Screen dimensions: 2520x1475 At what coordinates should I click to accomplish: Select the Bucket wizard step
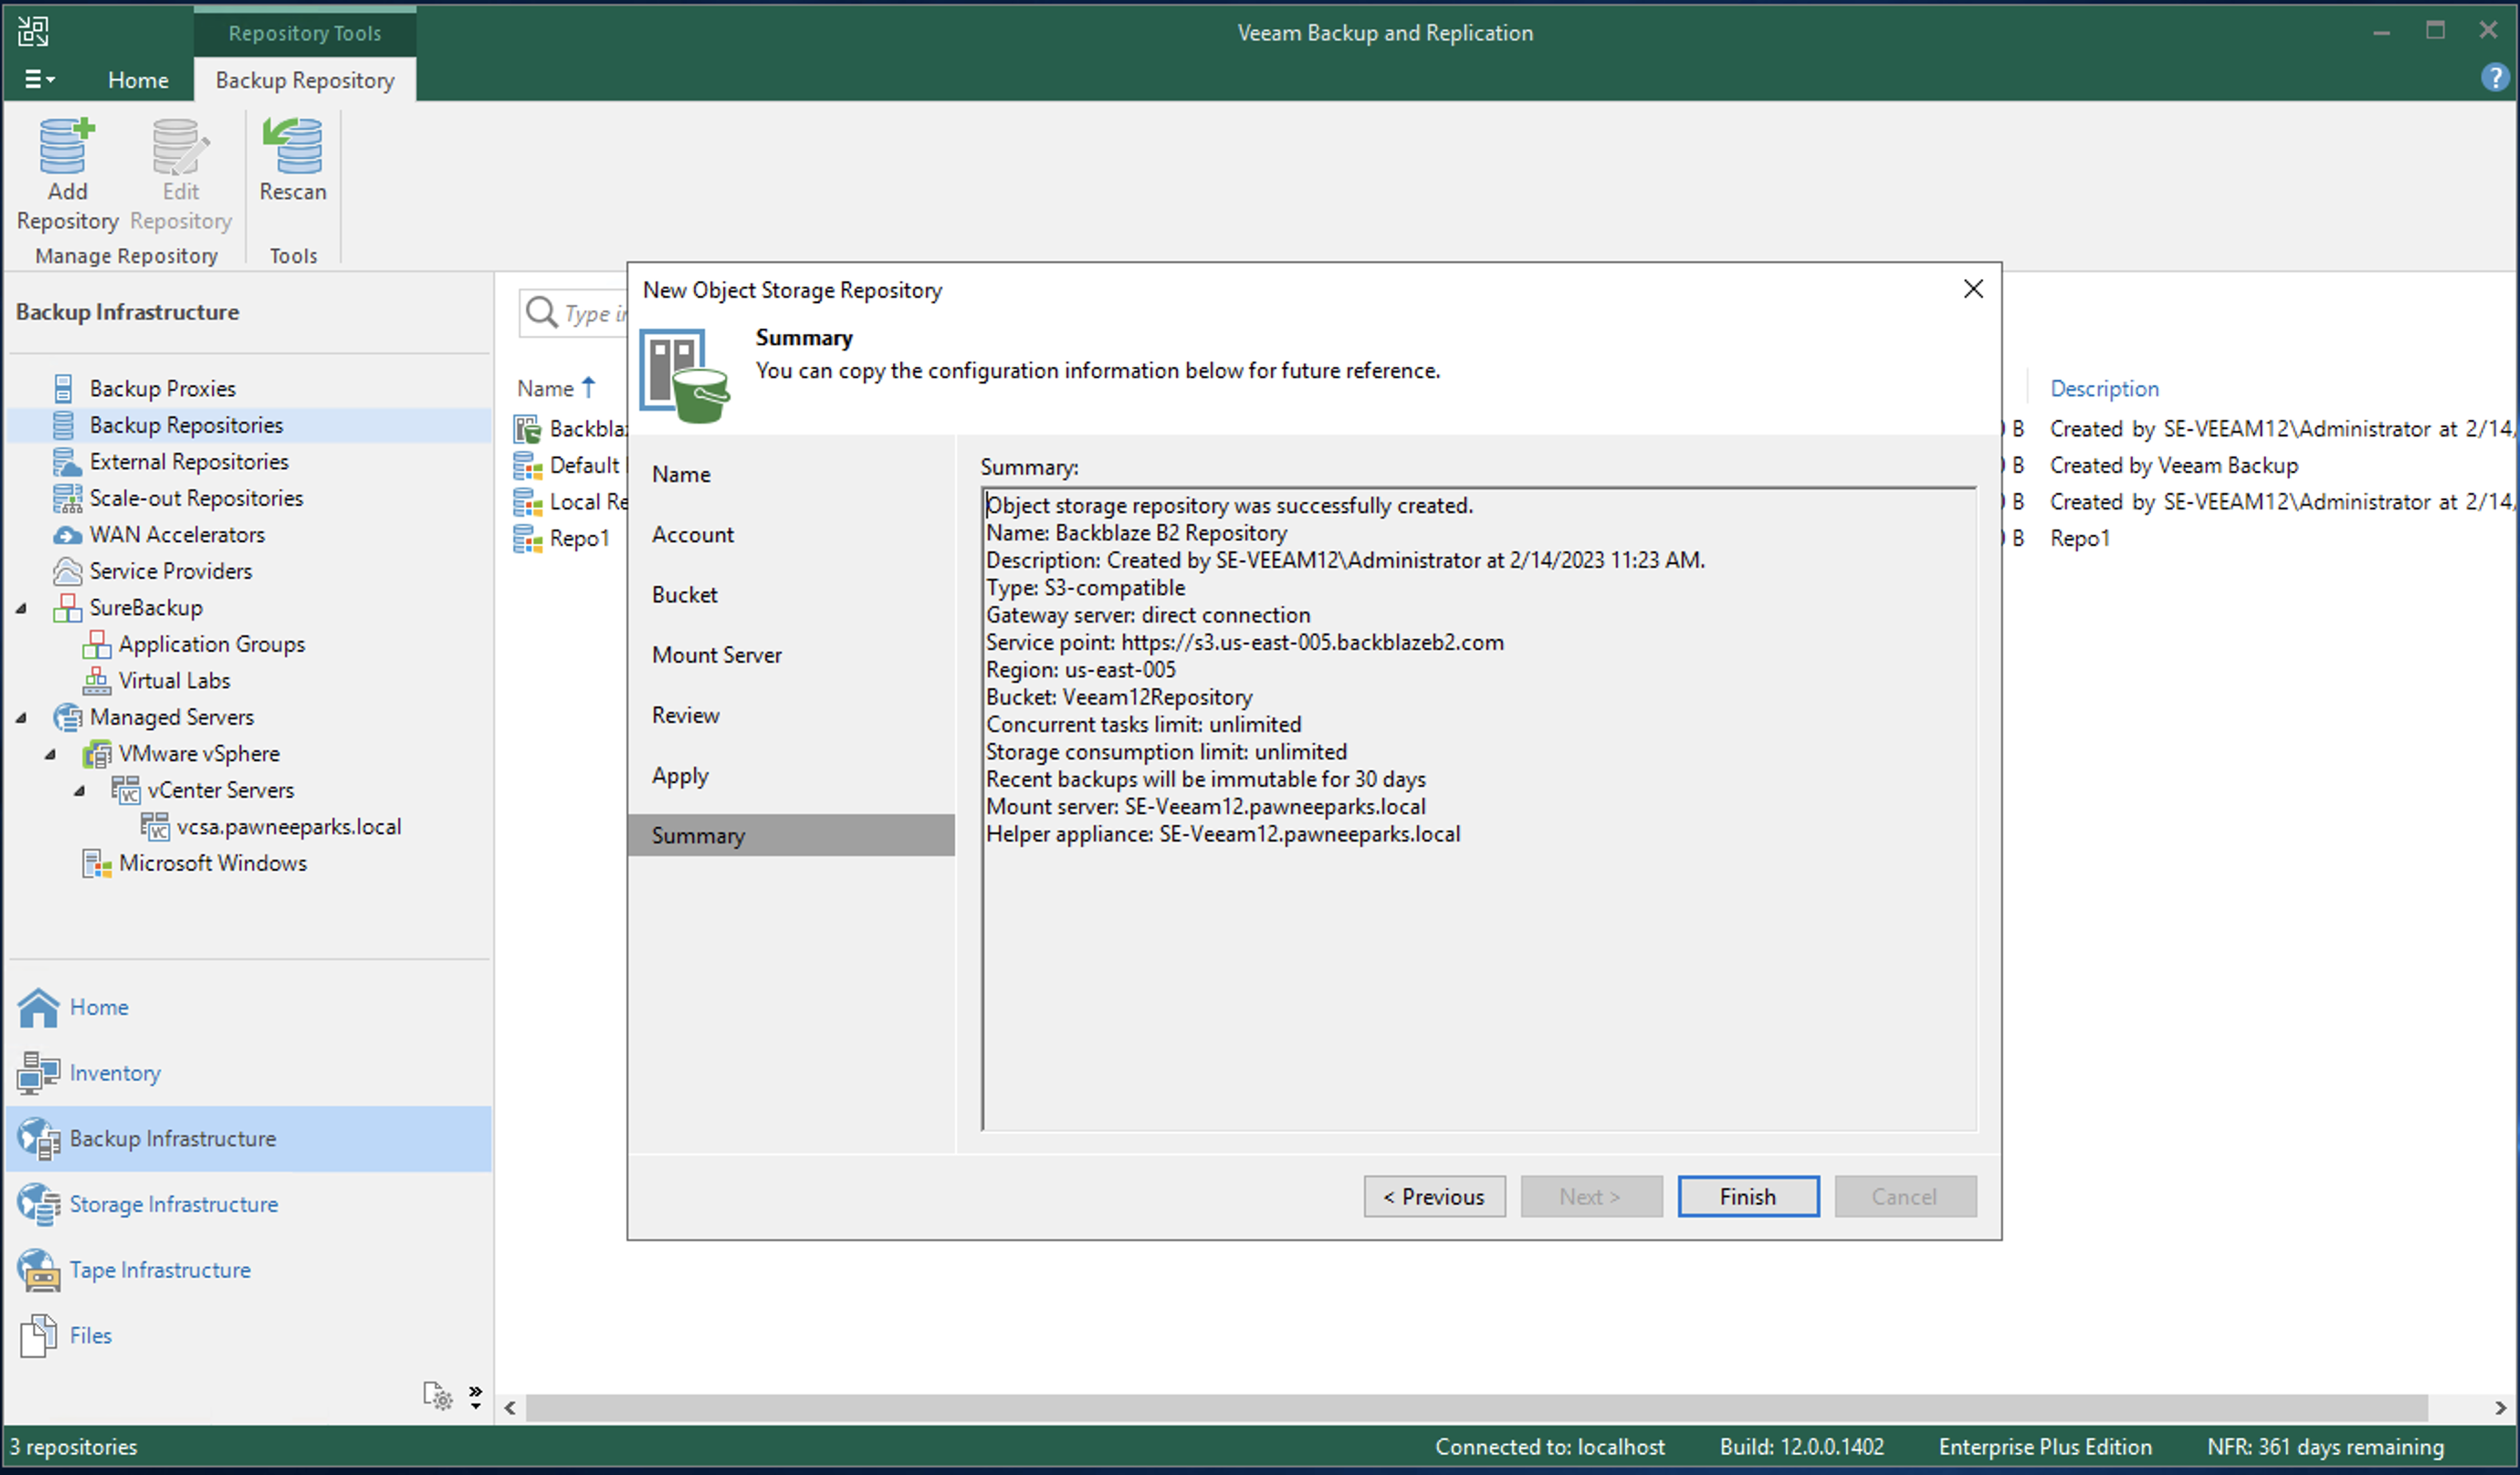684,594
